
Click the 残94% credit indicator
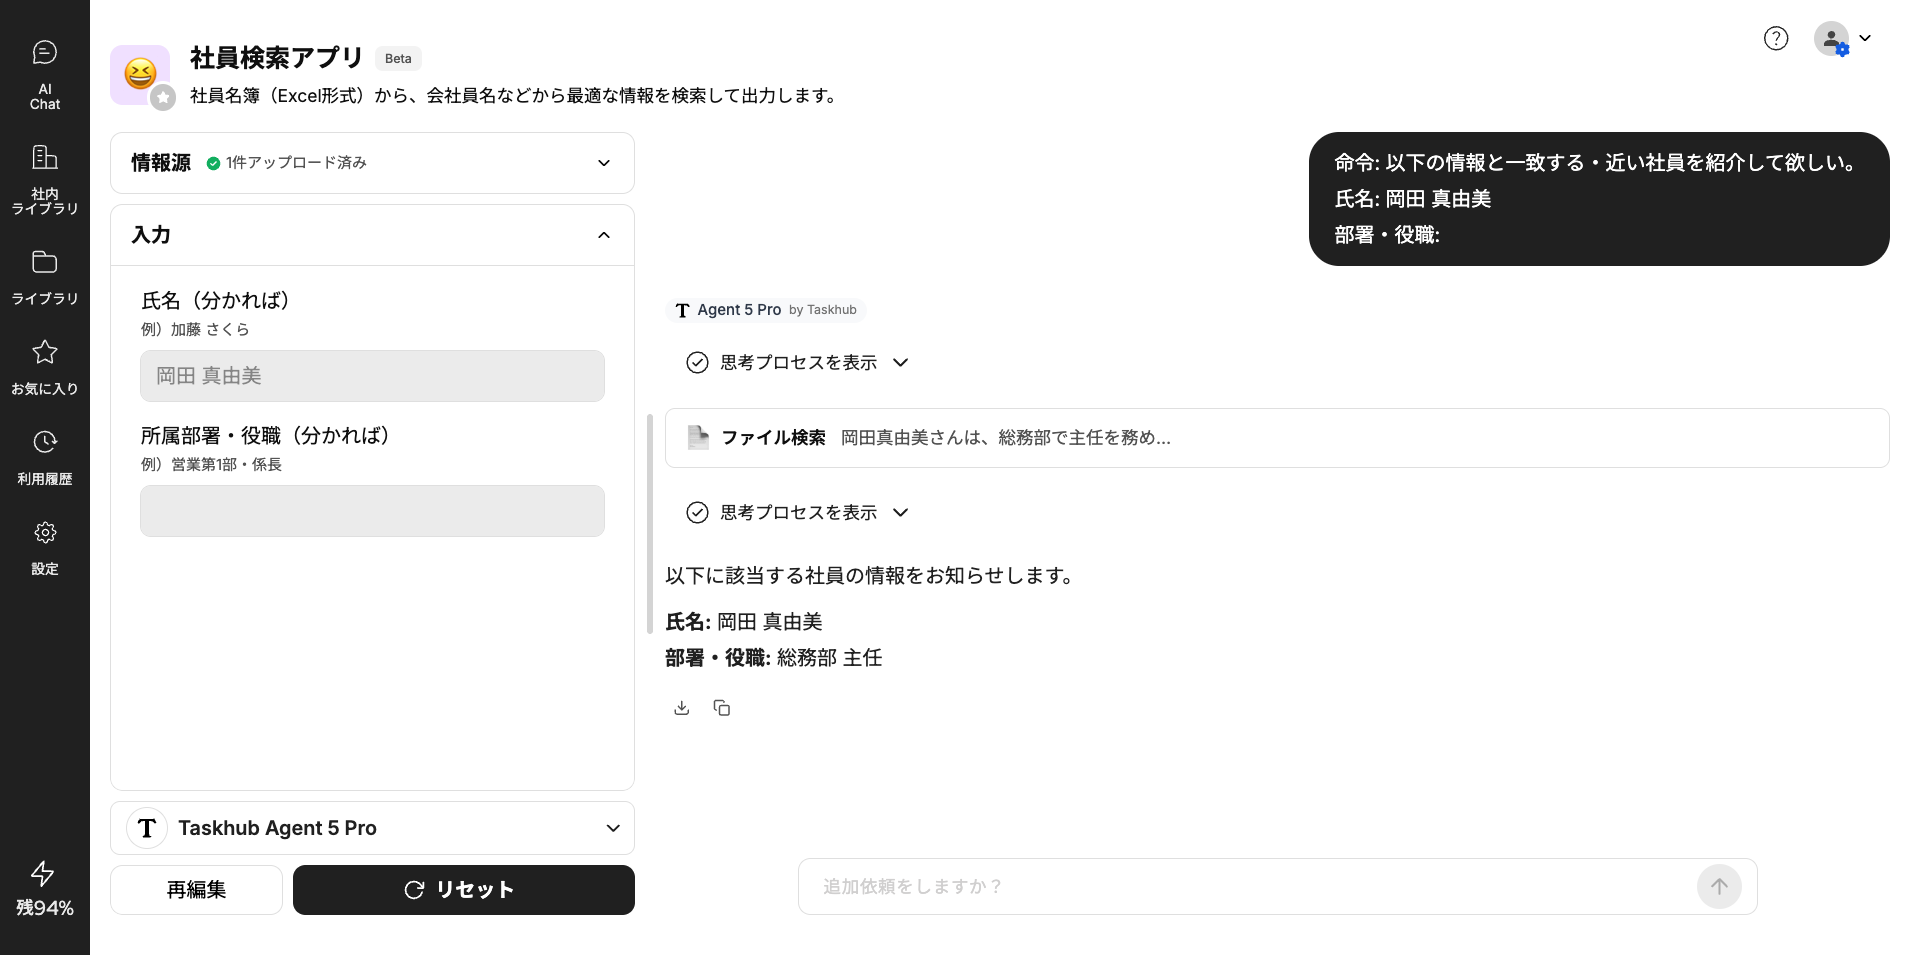(x=44, y=889)
